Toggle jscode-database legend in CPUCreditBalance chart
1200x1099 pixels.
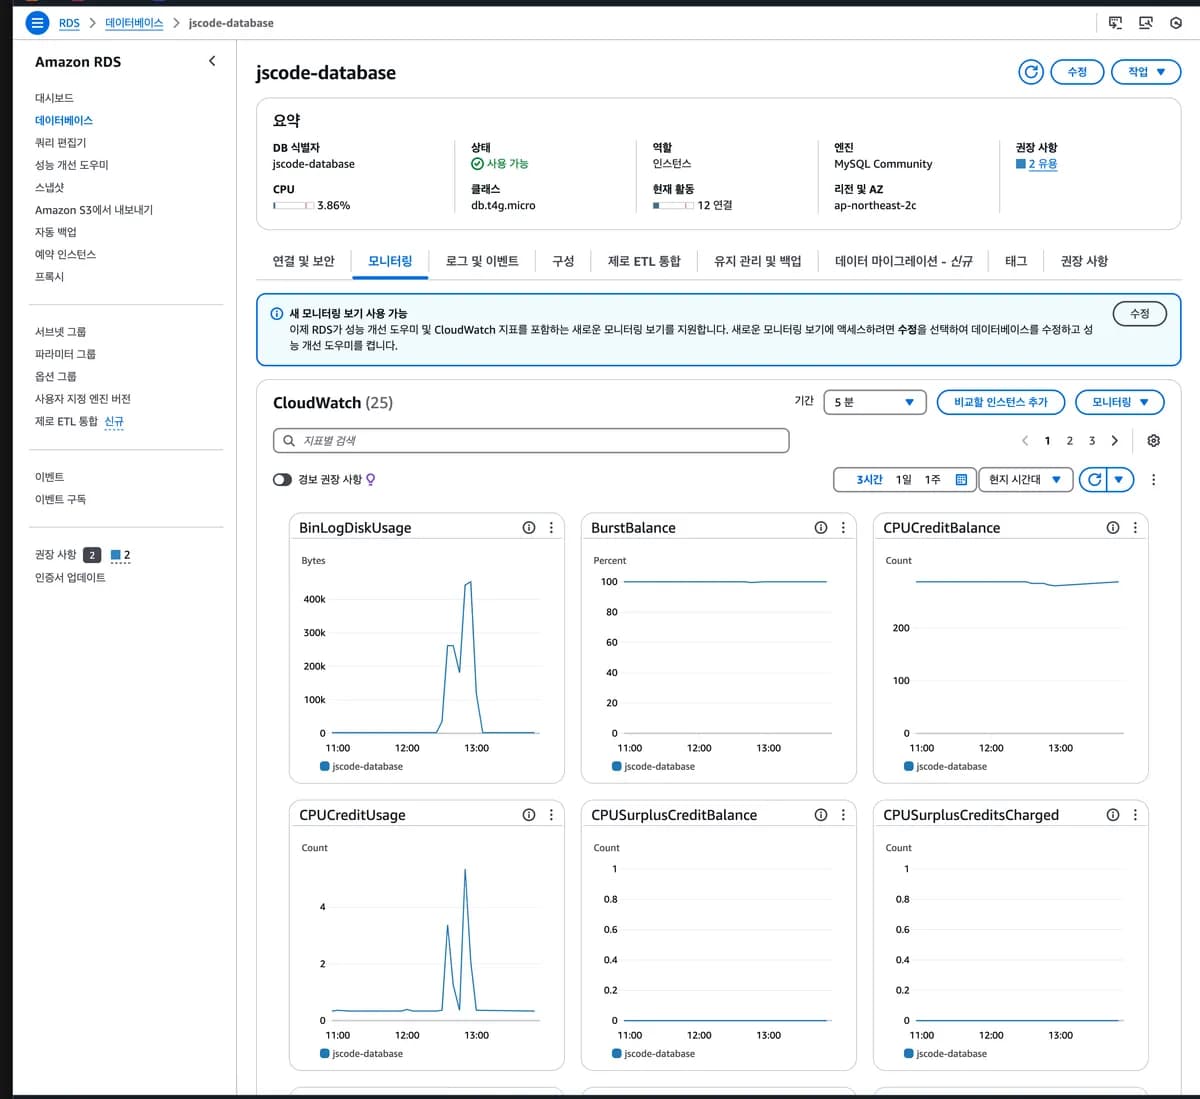coord(945,767)
